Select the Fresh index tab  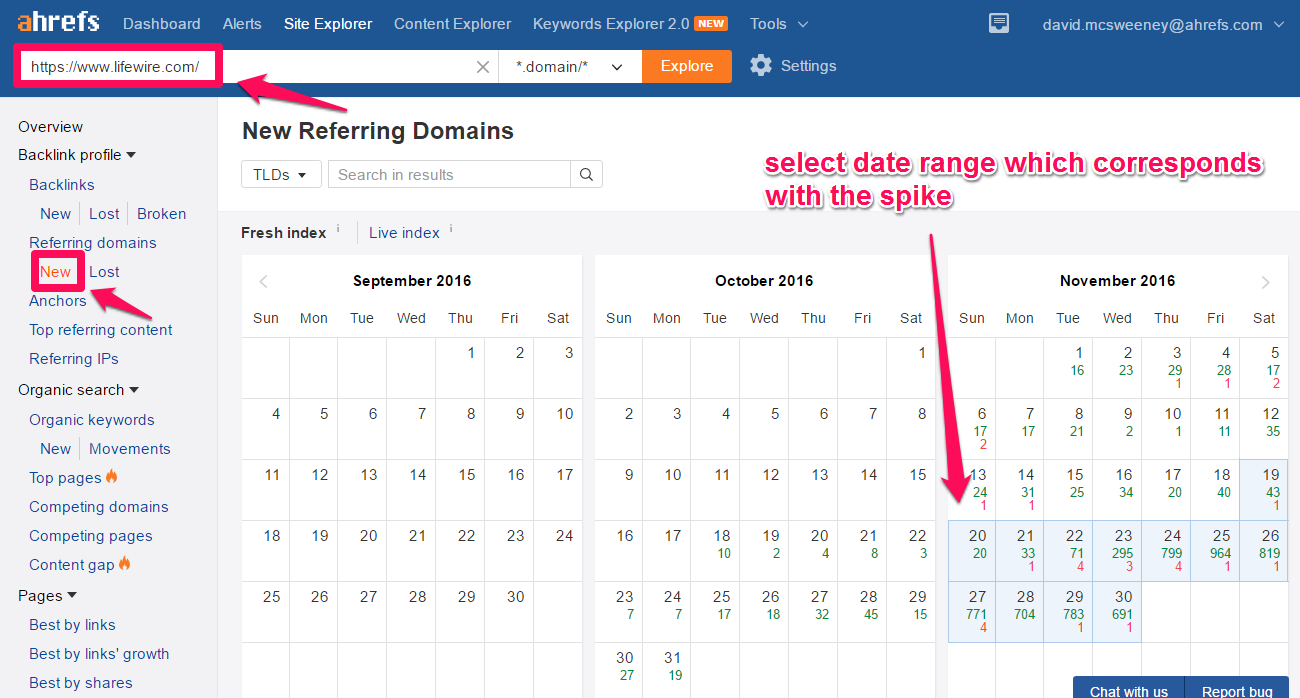pos(283,233)
